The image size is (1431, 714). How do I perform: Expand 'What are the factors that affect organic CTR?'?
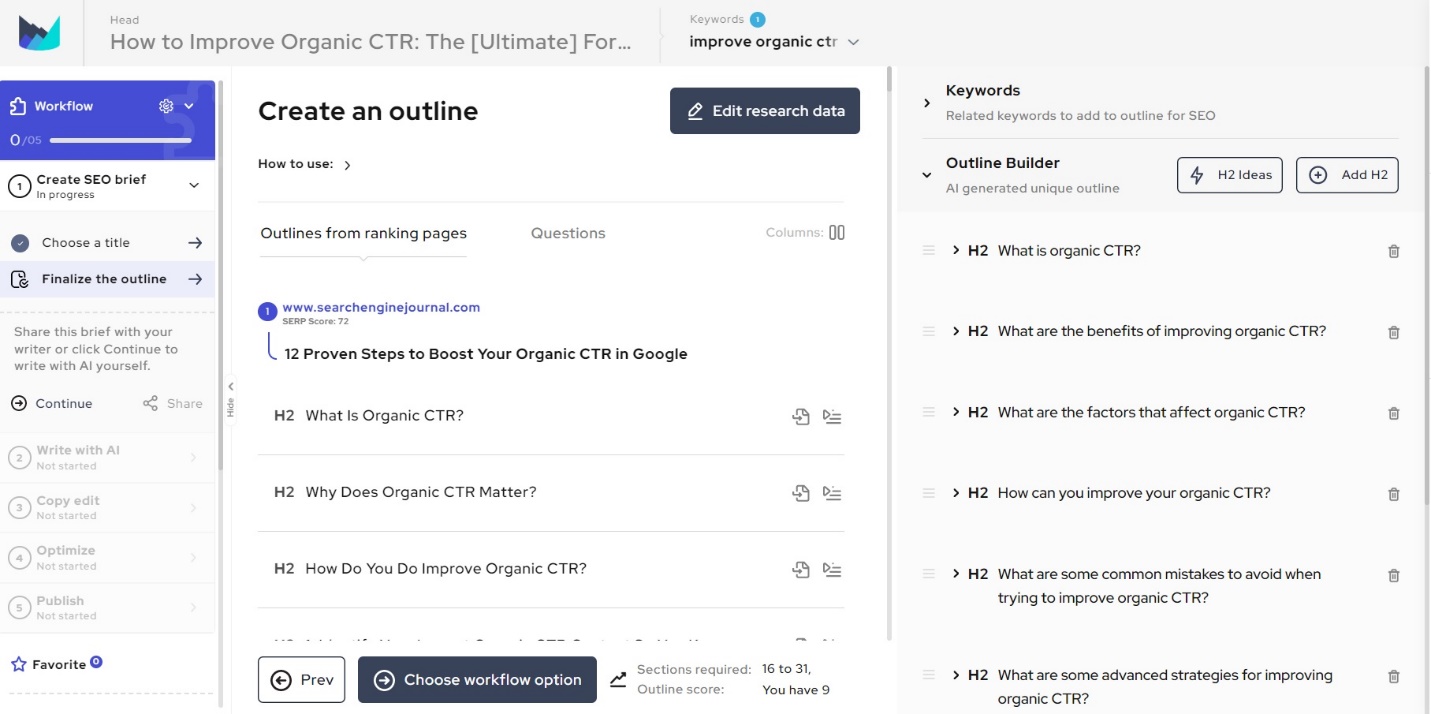[x=956, y=412]
